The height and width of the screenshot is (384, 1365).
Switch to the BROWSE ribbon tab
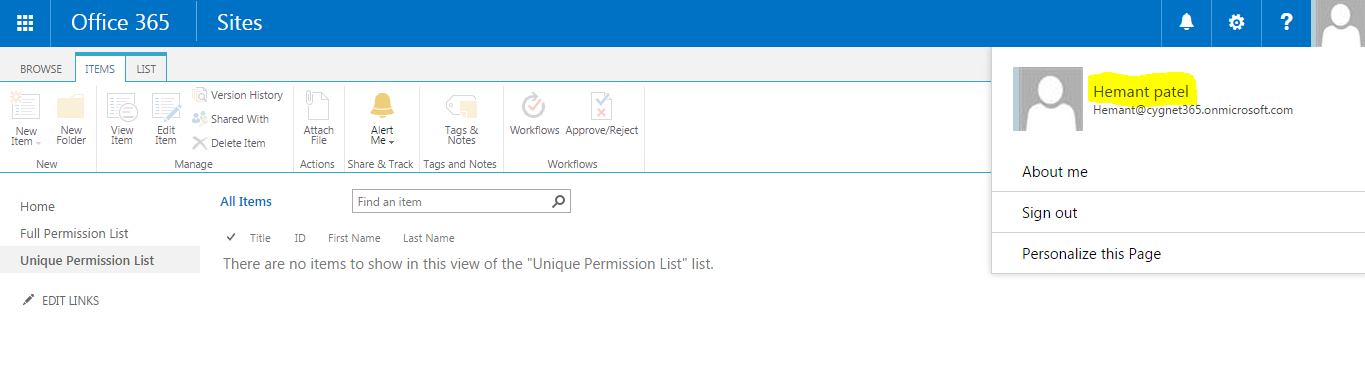(41, 69)
